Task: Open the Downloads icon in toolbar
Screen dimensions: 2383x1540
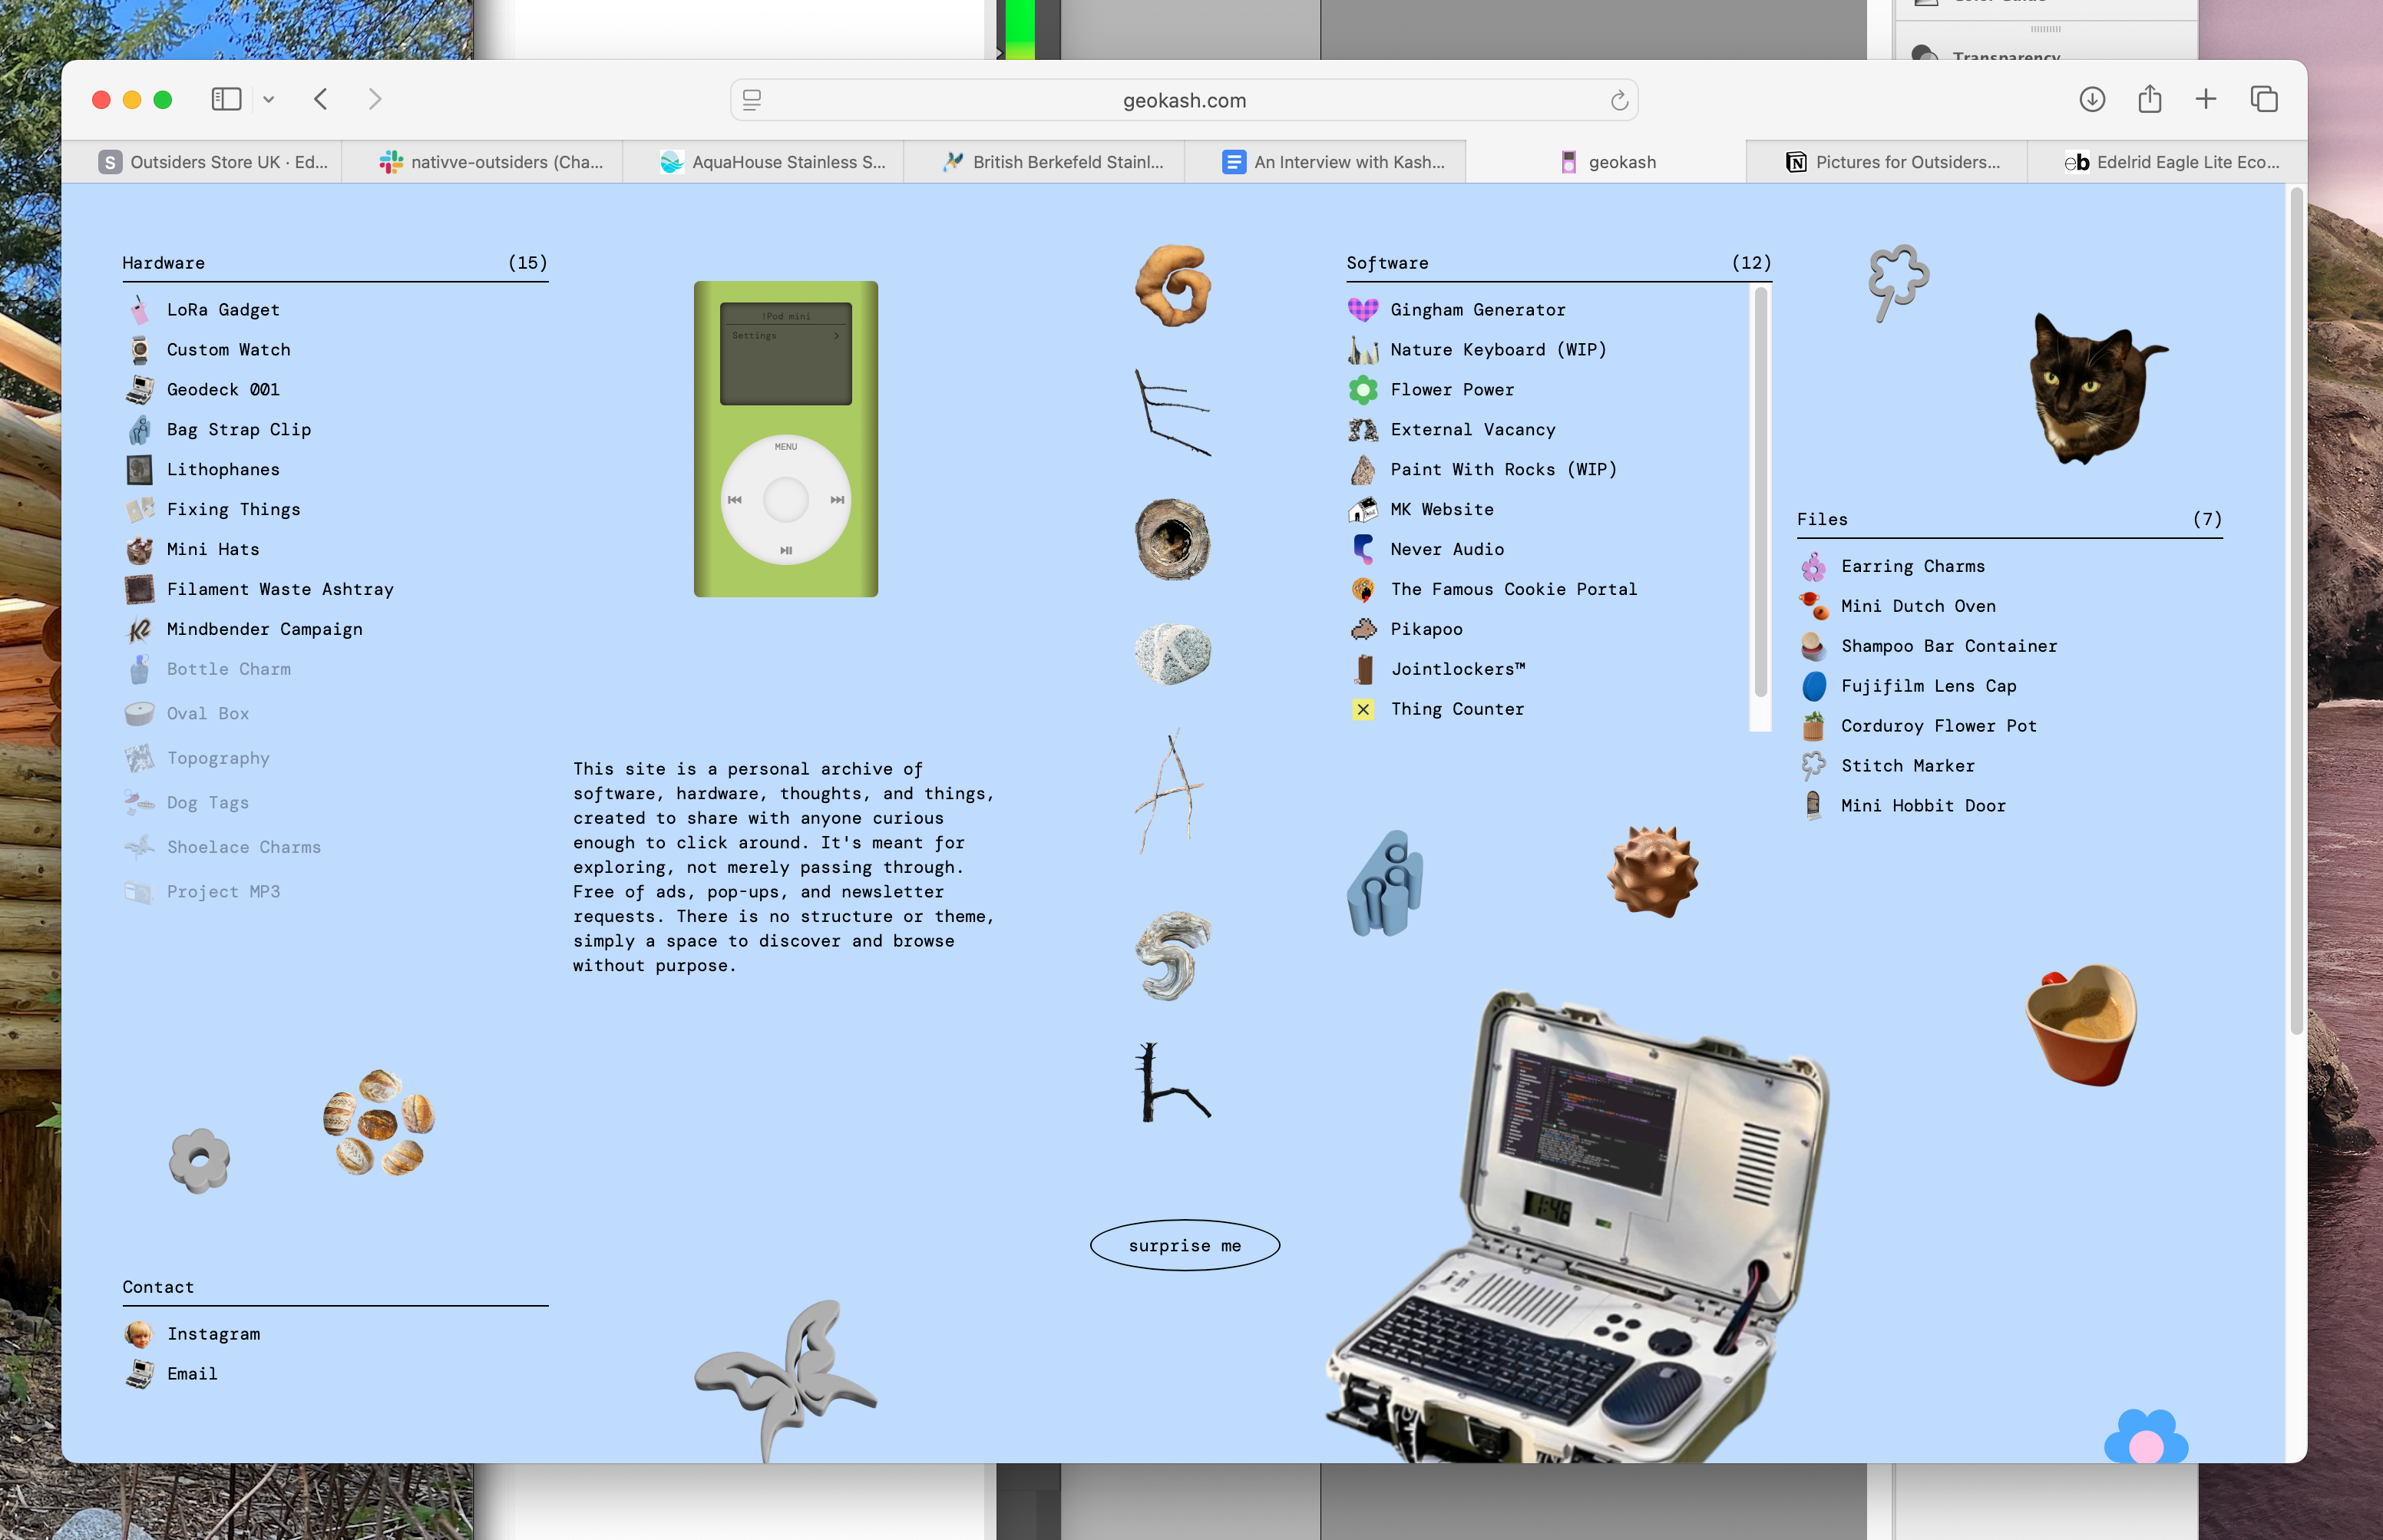Action: (2091, 99)
